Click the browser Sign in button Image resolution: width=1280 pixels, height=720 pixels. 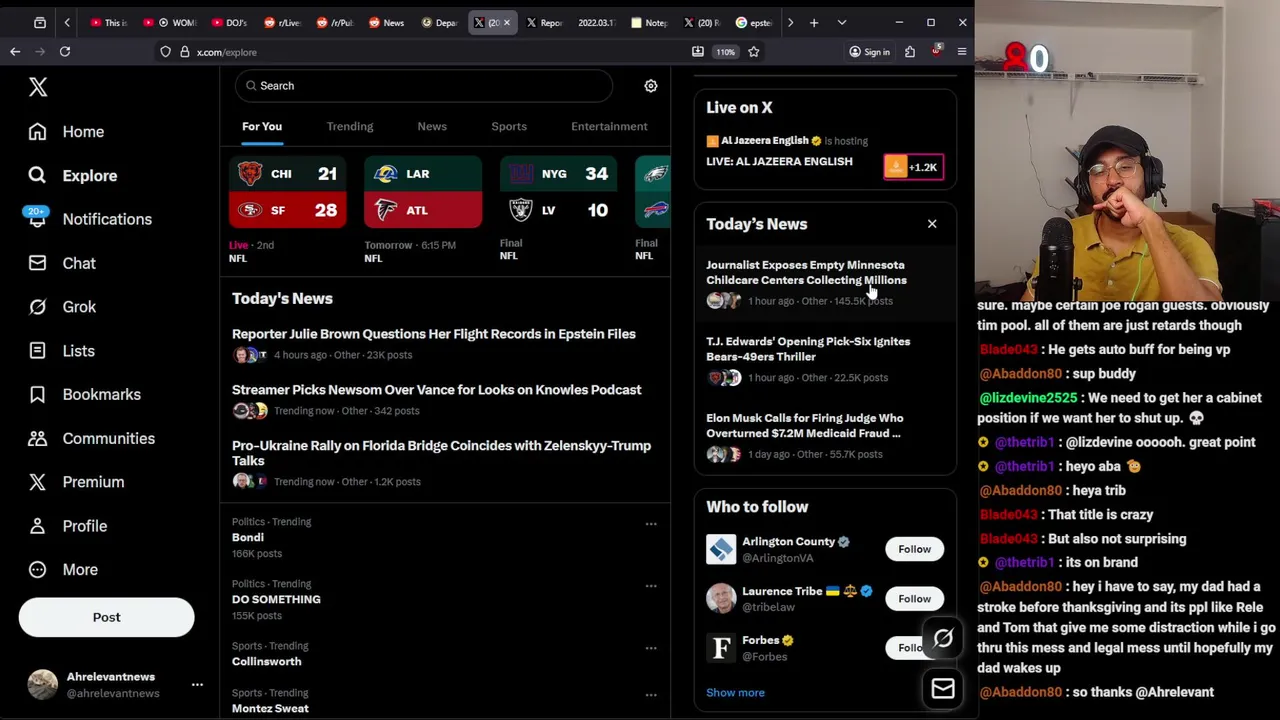tap(868, 52)
